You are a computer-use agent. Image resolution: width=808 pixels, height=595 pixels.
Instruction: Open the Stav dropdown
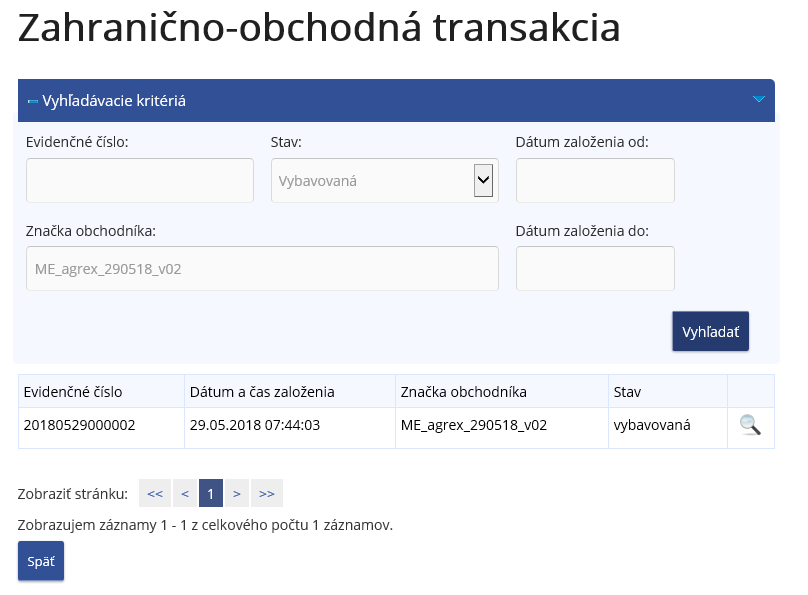point(384,181)
